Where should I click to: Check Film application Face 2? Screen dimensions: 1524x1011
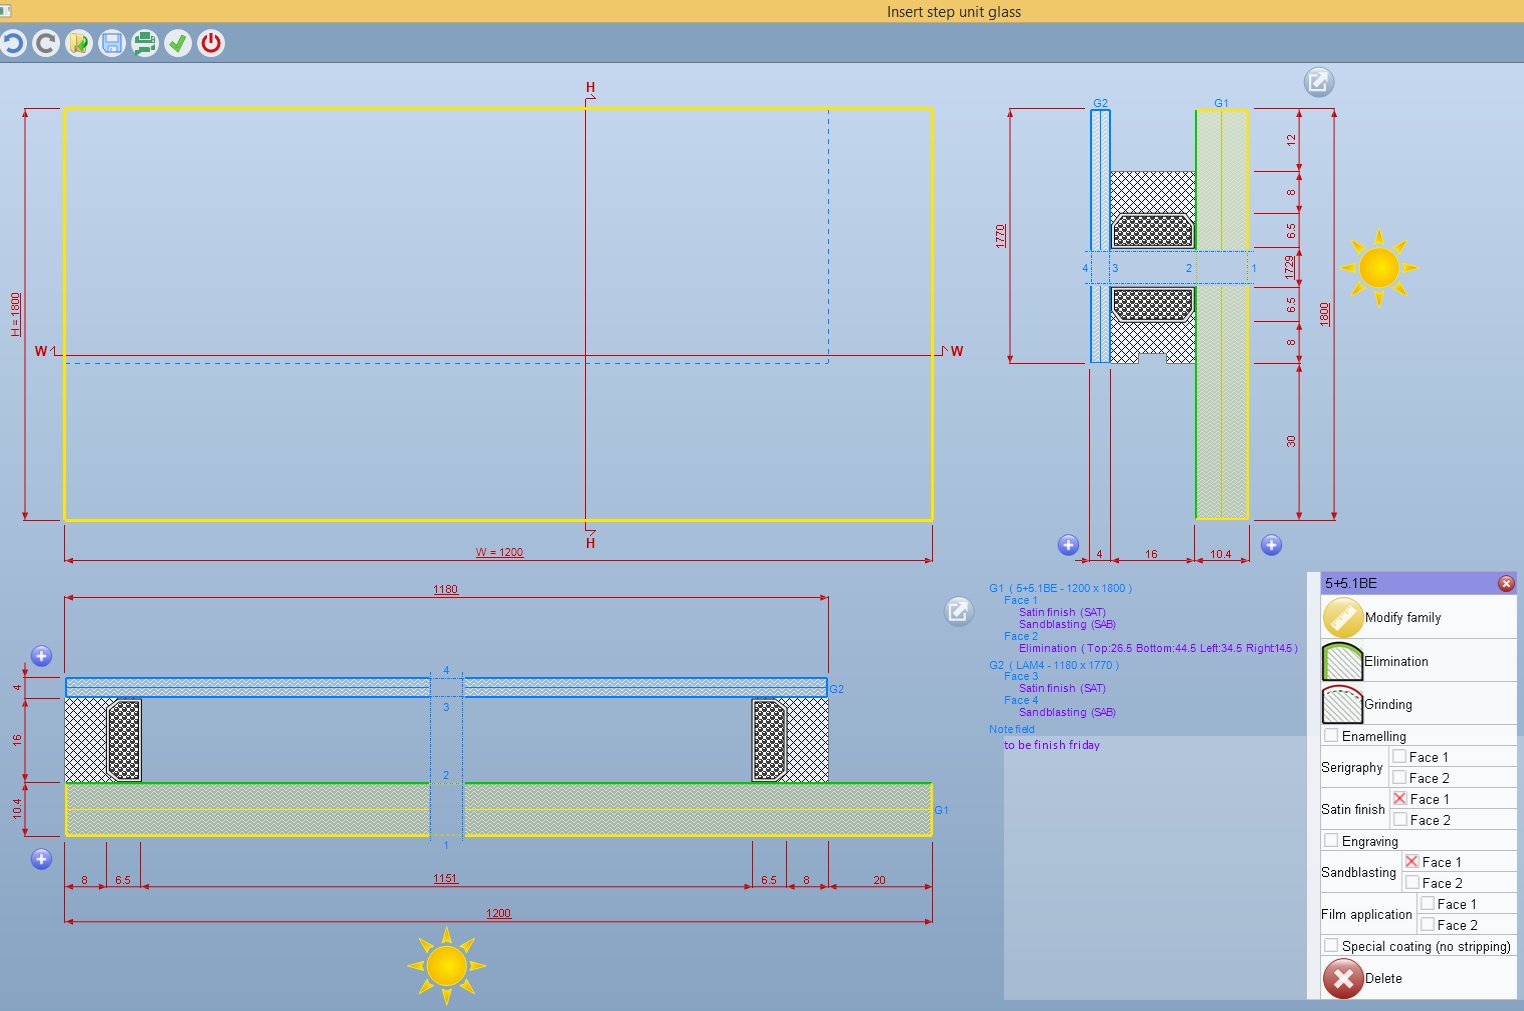[1427, 924]
